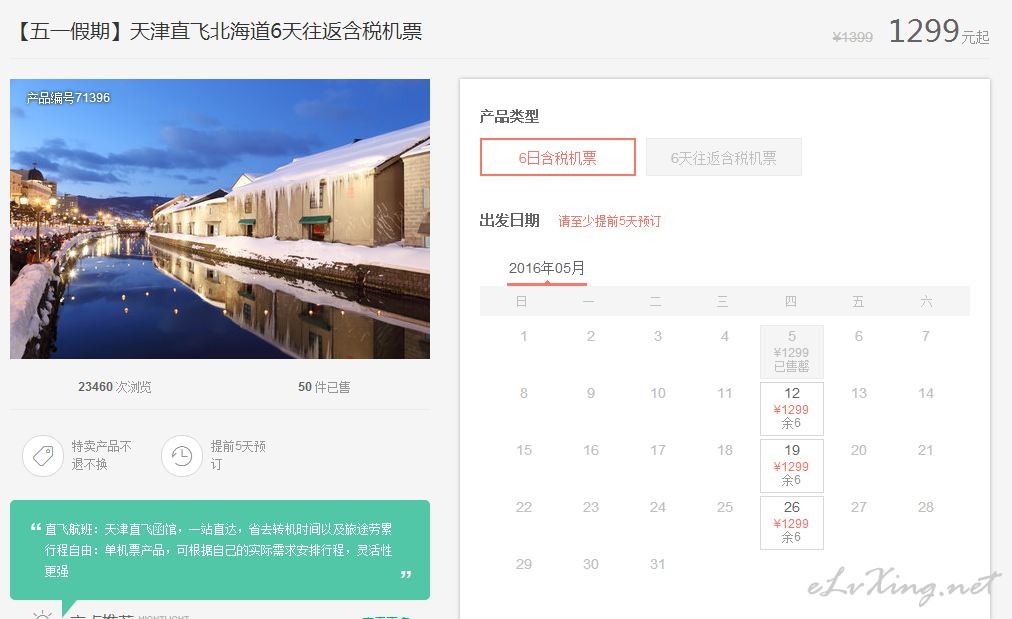Click calendar date 28
Viewport: 1012px width, 619px height.
pyautogui.click(x=926, y=507)
